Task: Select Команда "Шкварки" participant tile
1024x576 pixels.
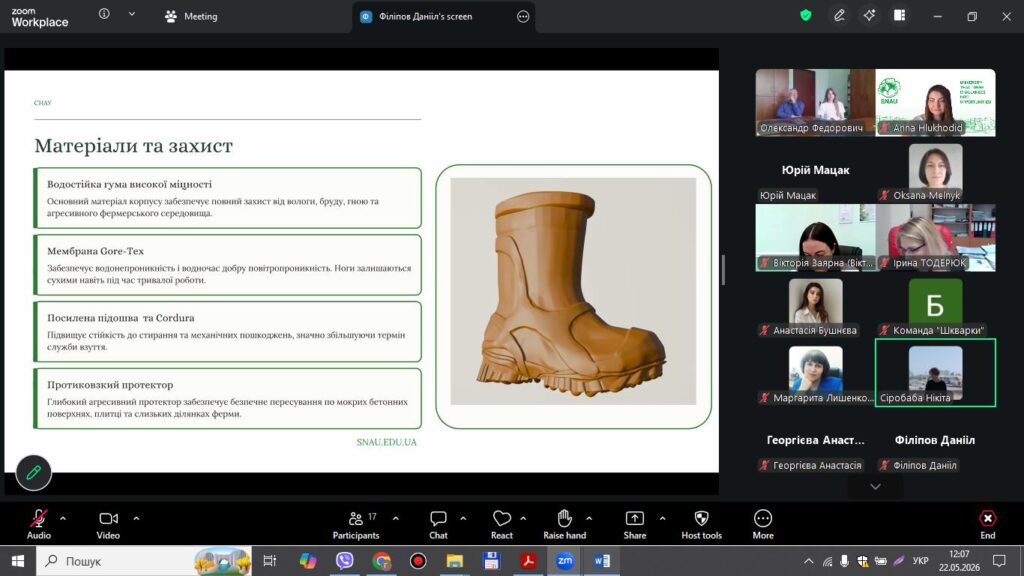Action: 935,306
